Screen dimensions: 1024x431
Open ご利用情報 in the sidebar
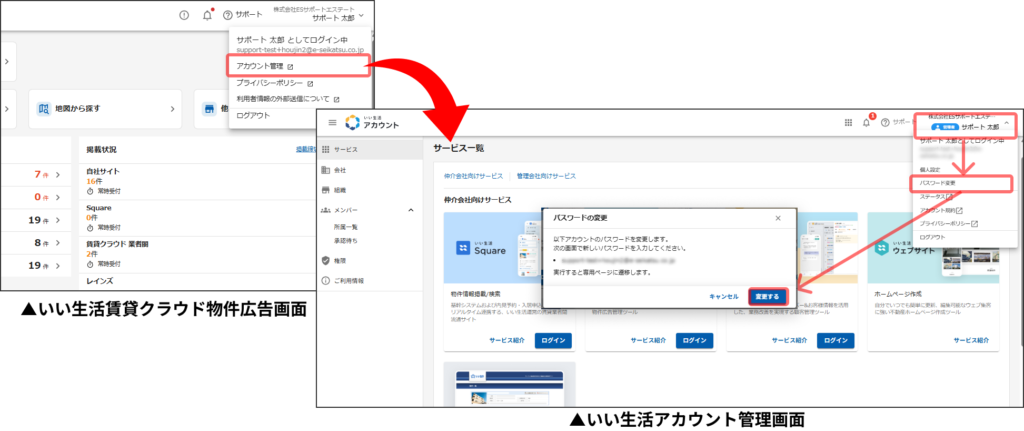[370, 281]
